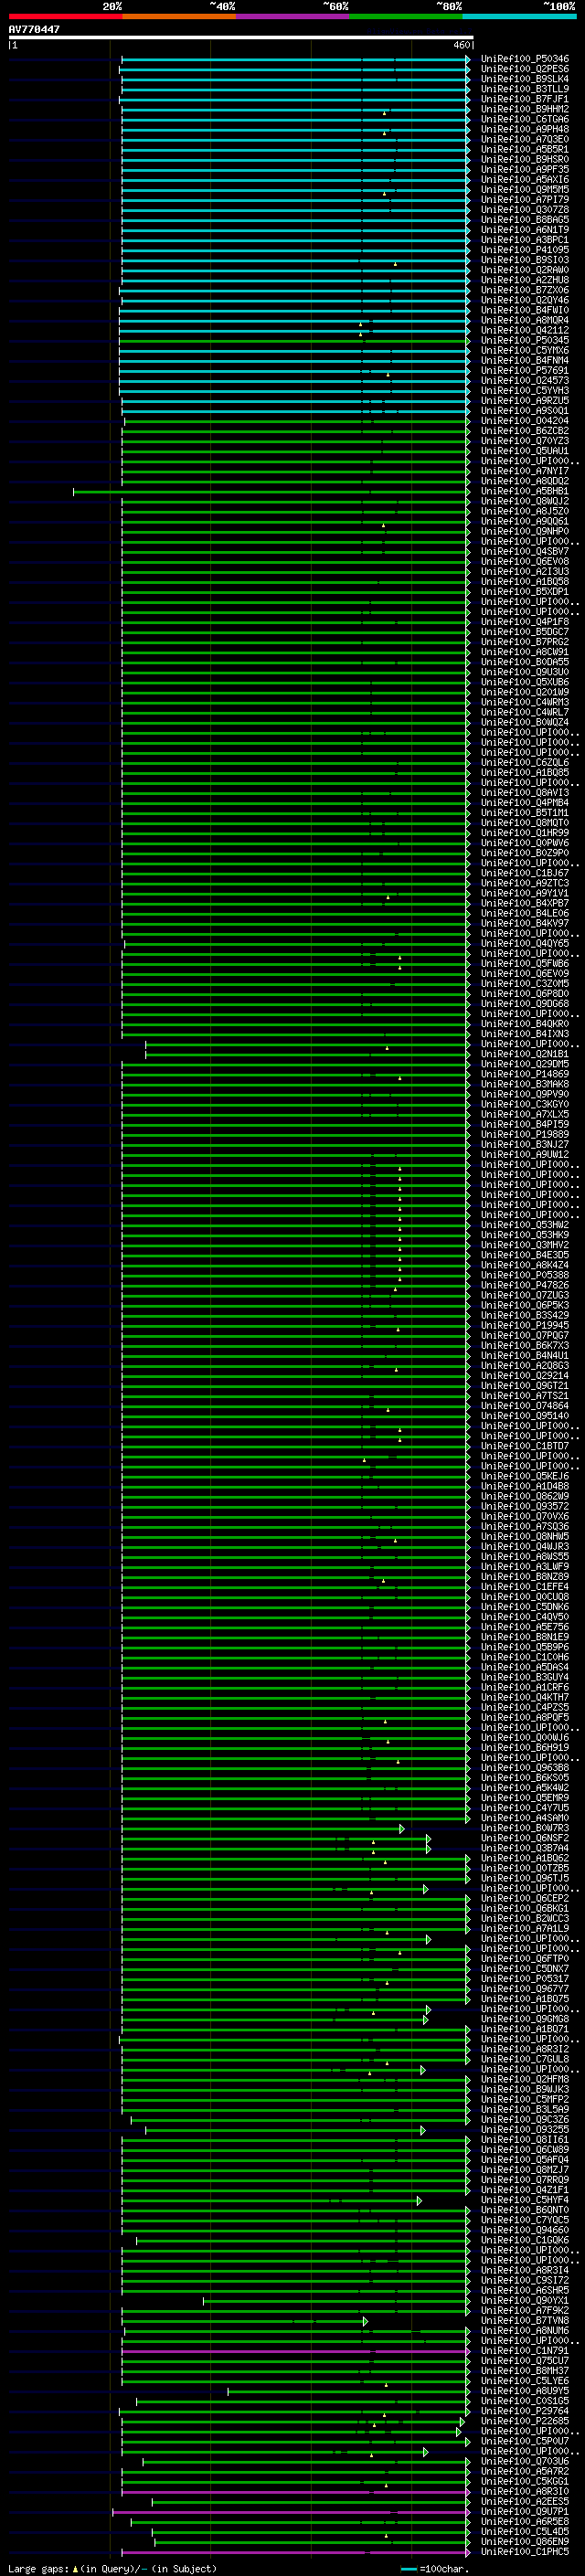The width and height of the screenshot is (585, 2576).
Task: Click the UniRef100_C1BJ67 hit label
Action: pyautogui.click(x=524, y=873)
